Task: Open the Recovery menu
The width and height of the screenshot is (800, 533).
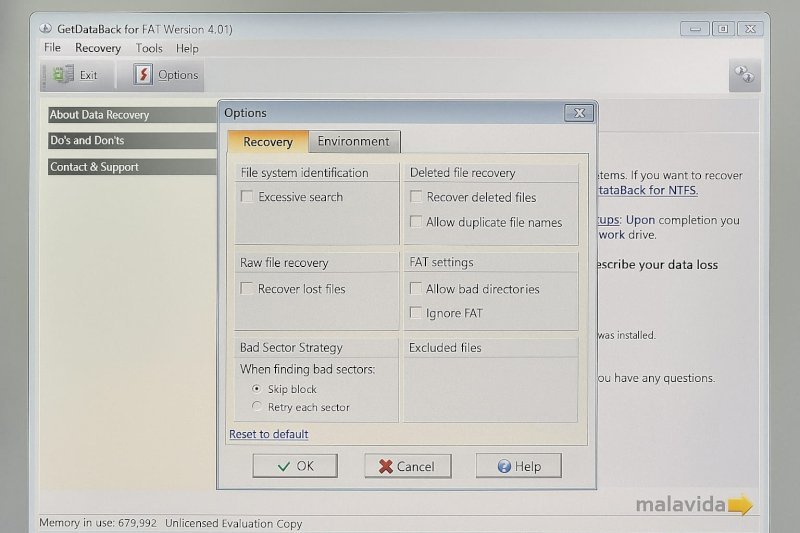Action: point(98,48)
